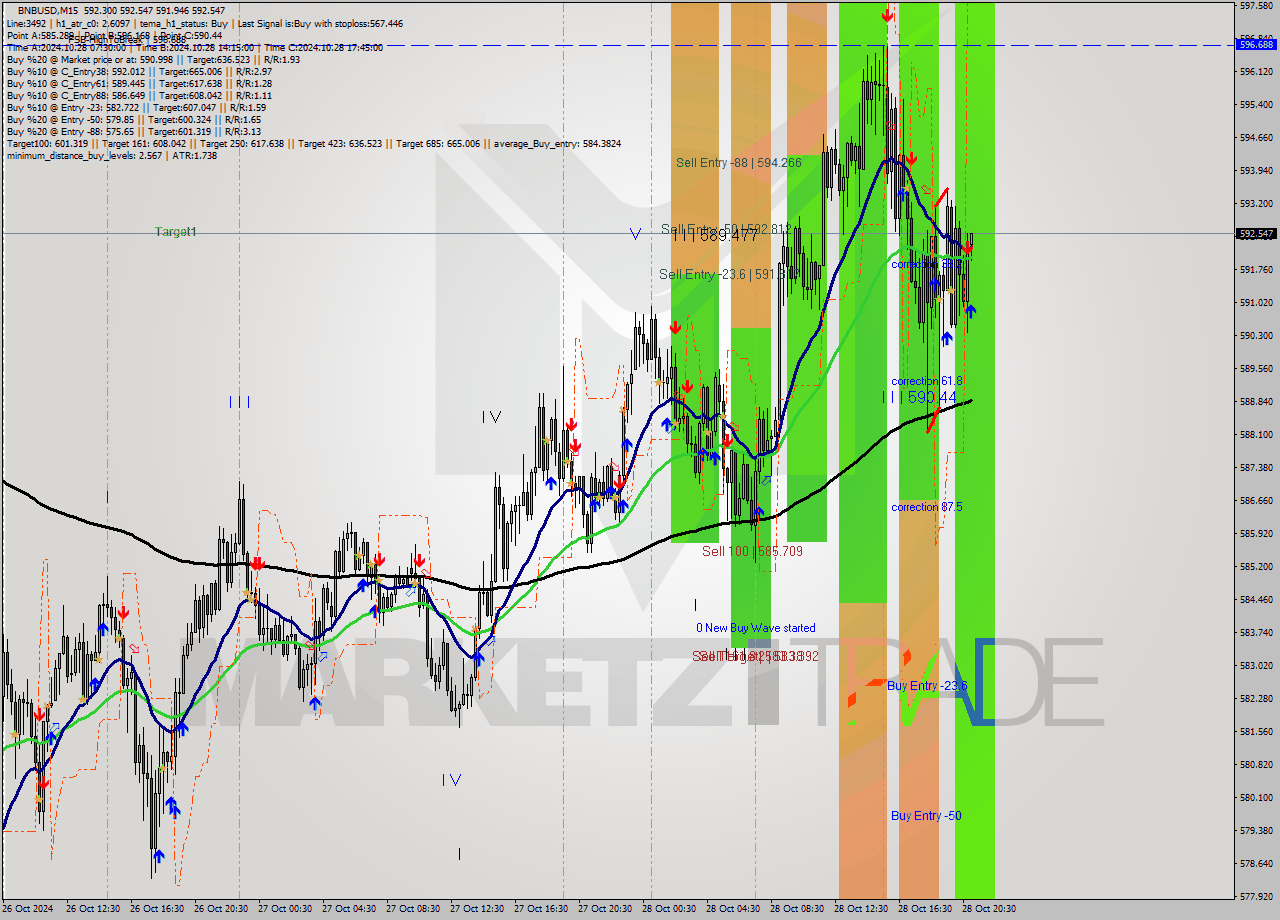Click the 'Sell 100 | 585.709' label
The height and width of the screenshot is (920, 1280).
(753, 551)
